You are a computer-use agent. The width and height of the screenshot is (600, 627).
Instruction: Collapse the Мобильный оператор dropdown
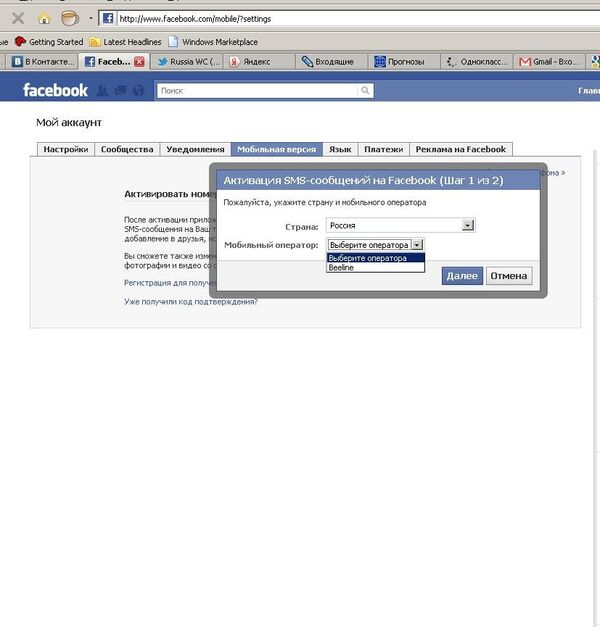click(x=417, y=245)
